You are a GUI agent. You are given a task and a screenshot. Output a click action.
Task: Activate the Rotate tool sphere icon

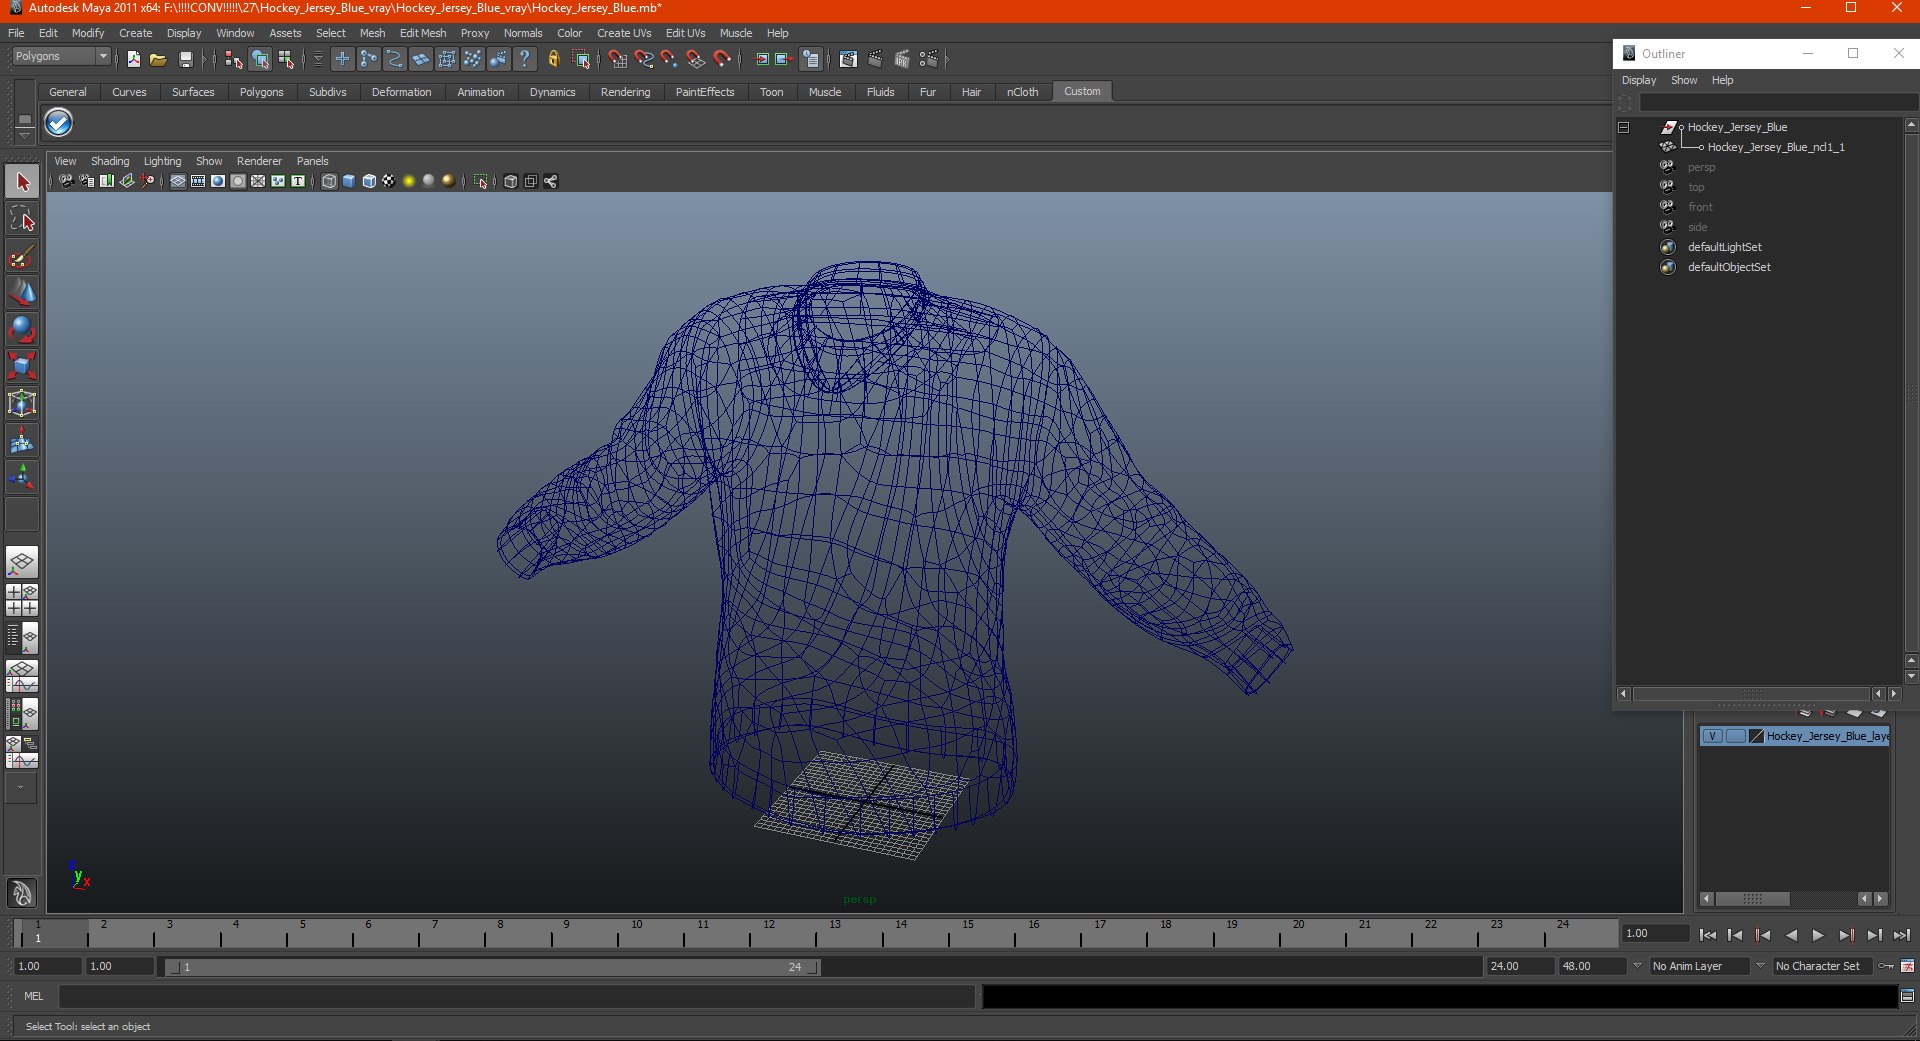pyautogui.click(x=22, y=329)
